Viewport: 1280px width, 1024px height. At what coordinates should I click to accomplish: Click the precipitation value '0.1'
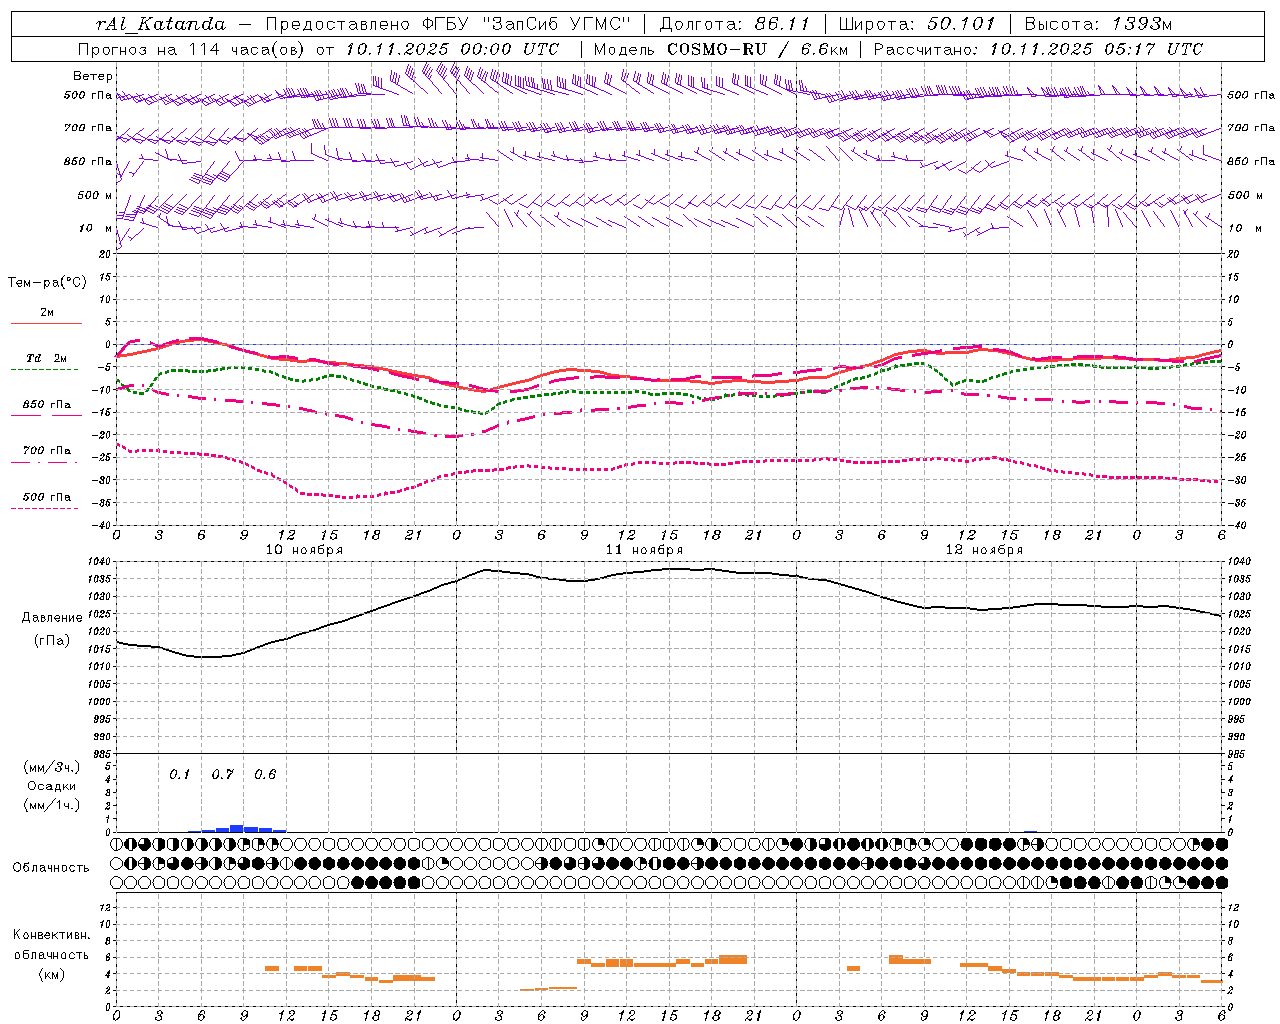[179, 775]
